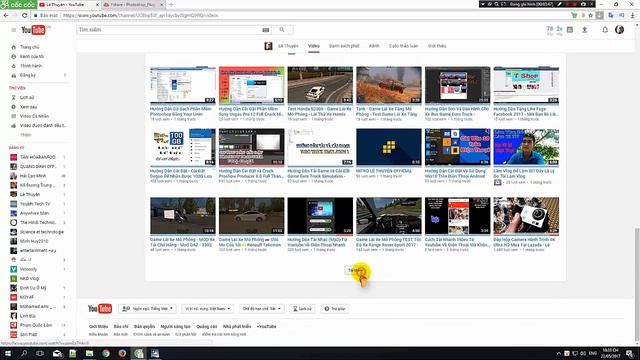Open 100 GB Dropbox video thumbnail
This screenshot has width=640, height=360.
182,147
